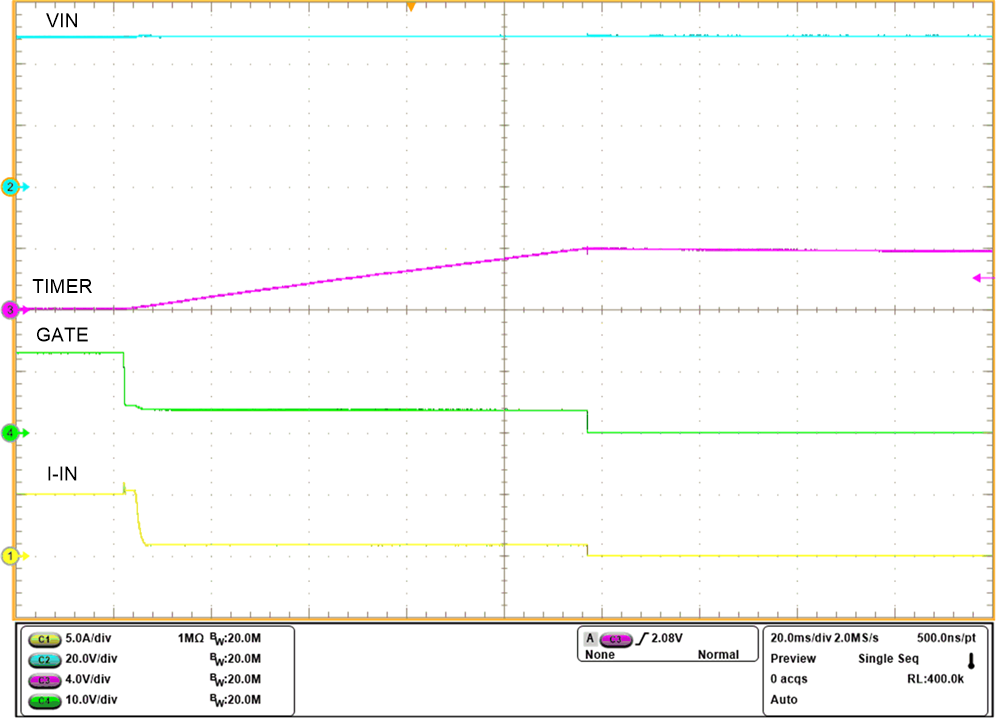This screenshot has width=1000, height=718.
Task: Click the 5.0A/div channel 1 scale
Action: [91, 638]
